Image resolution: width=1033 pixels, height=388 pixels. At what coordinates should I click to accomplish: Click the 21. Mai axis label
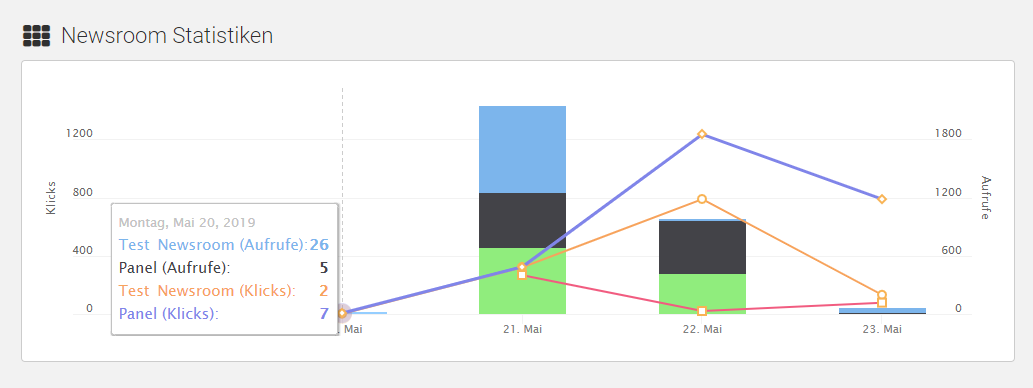[x=522, y=329]
